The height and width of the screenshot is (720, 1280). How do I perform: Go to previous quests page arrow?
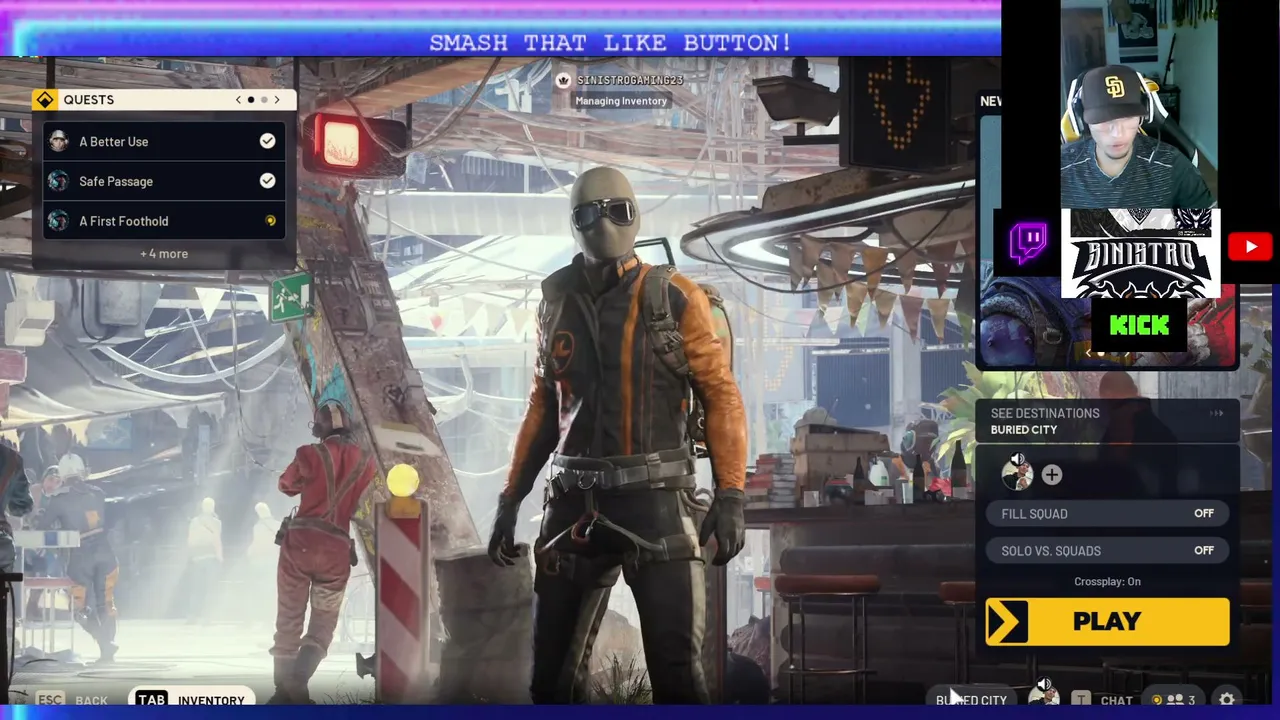click(238, 100)
